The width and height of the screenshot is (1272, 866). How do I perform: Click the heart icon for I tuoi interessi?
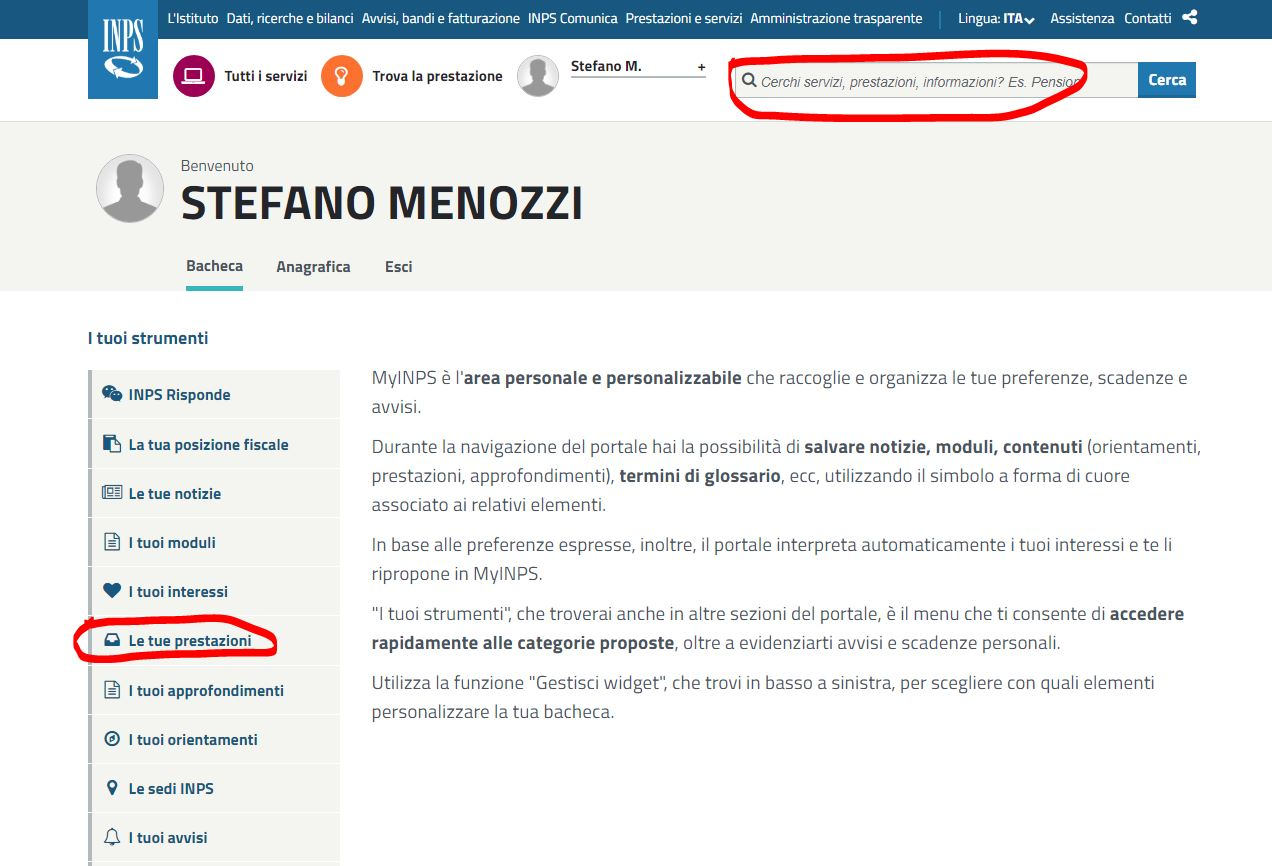pos(112,591)
